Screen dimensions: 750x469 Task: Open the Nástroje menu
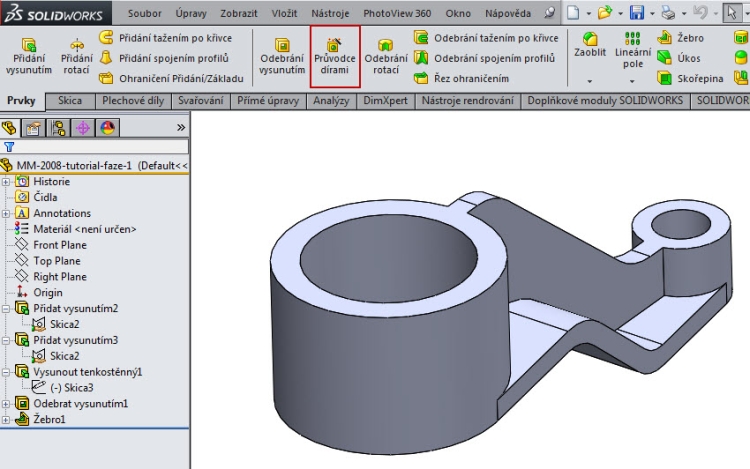click(x=330, y=13)
